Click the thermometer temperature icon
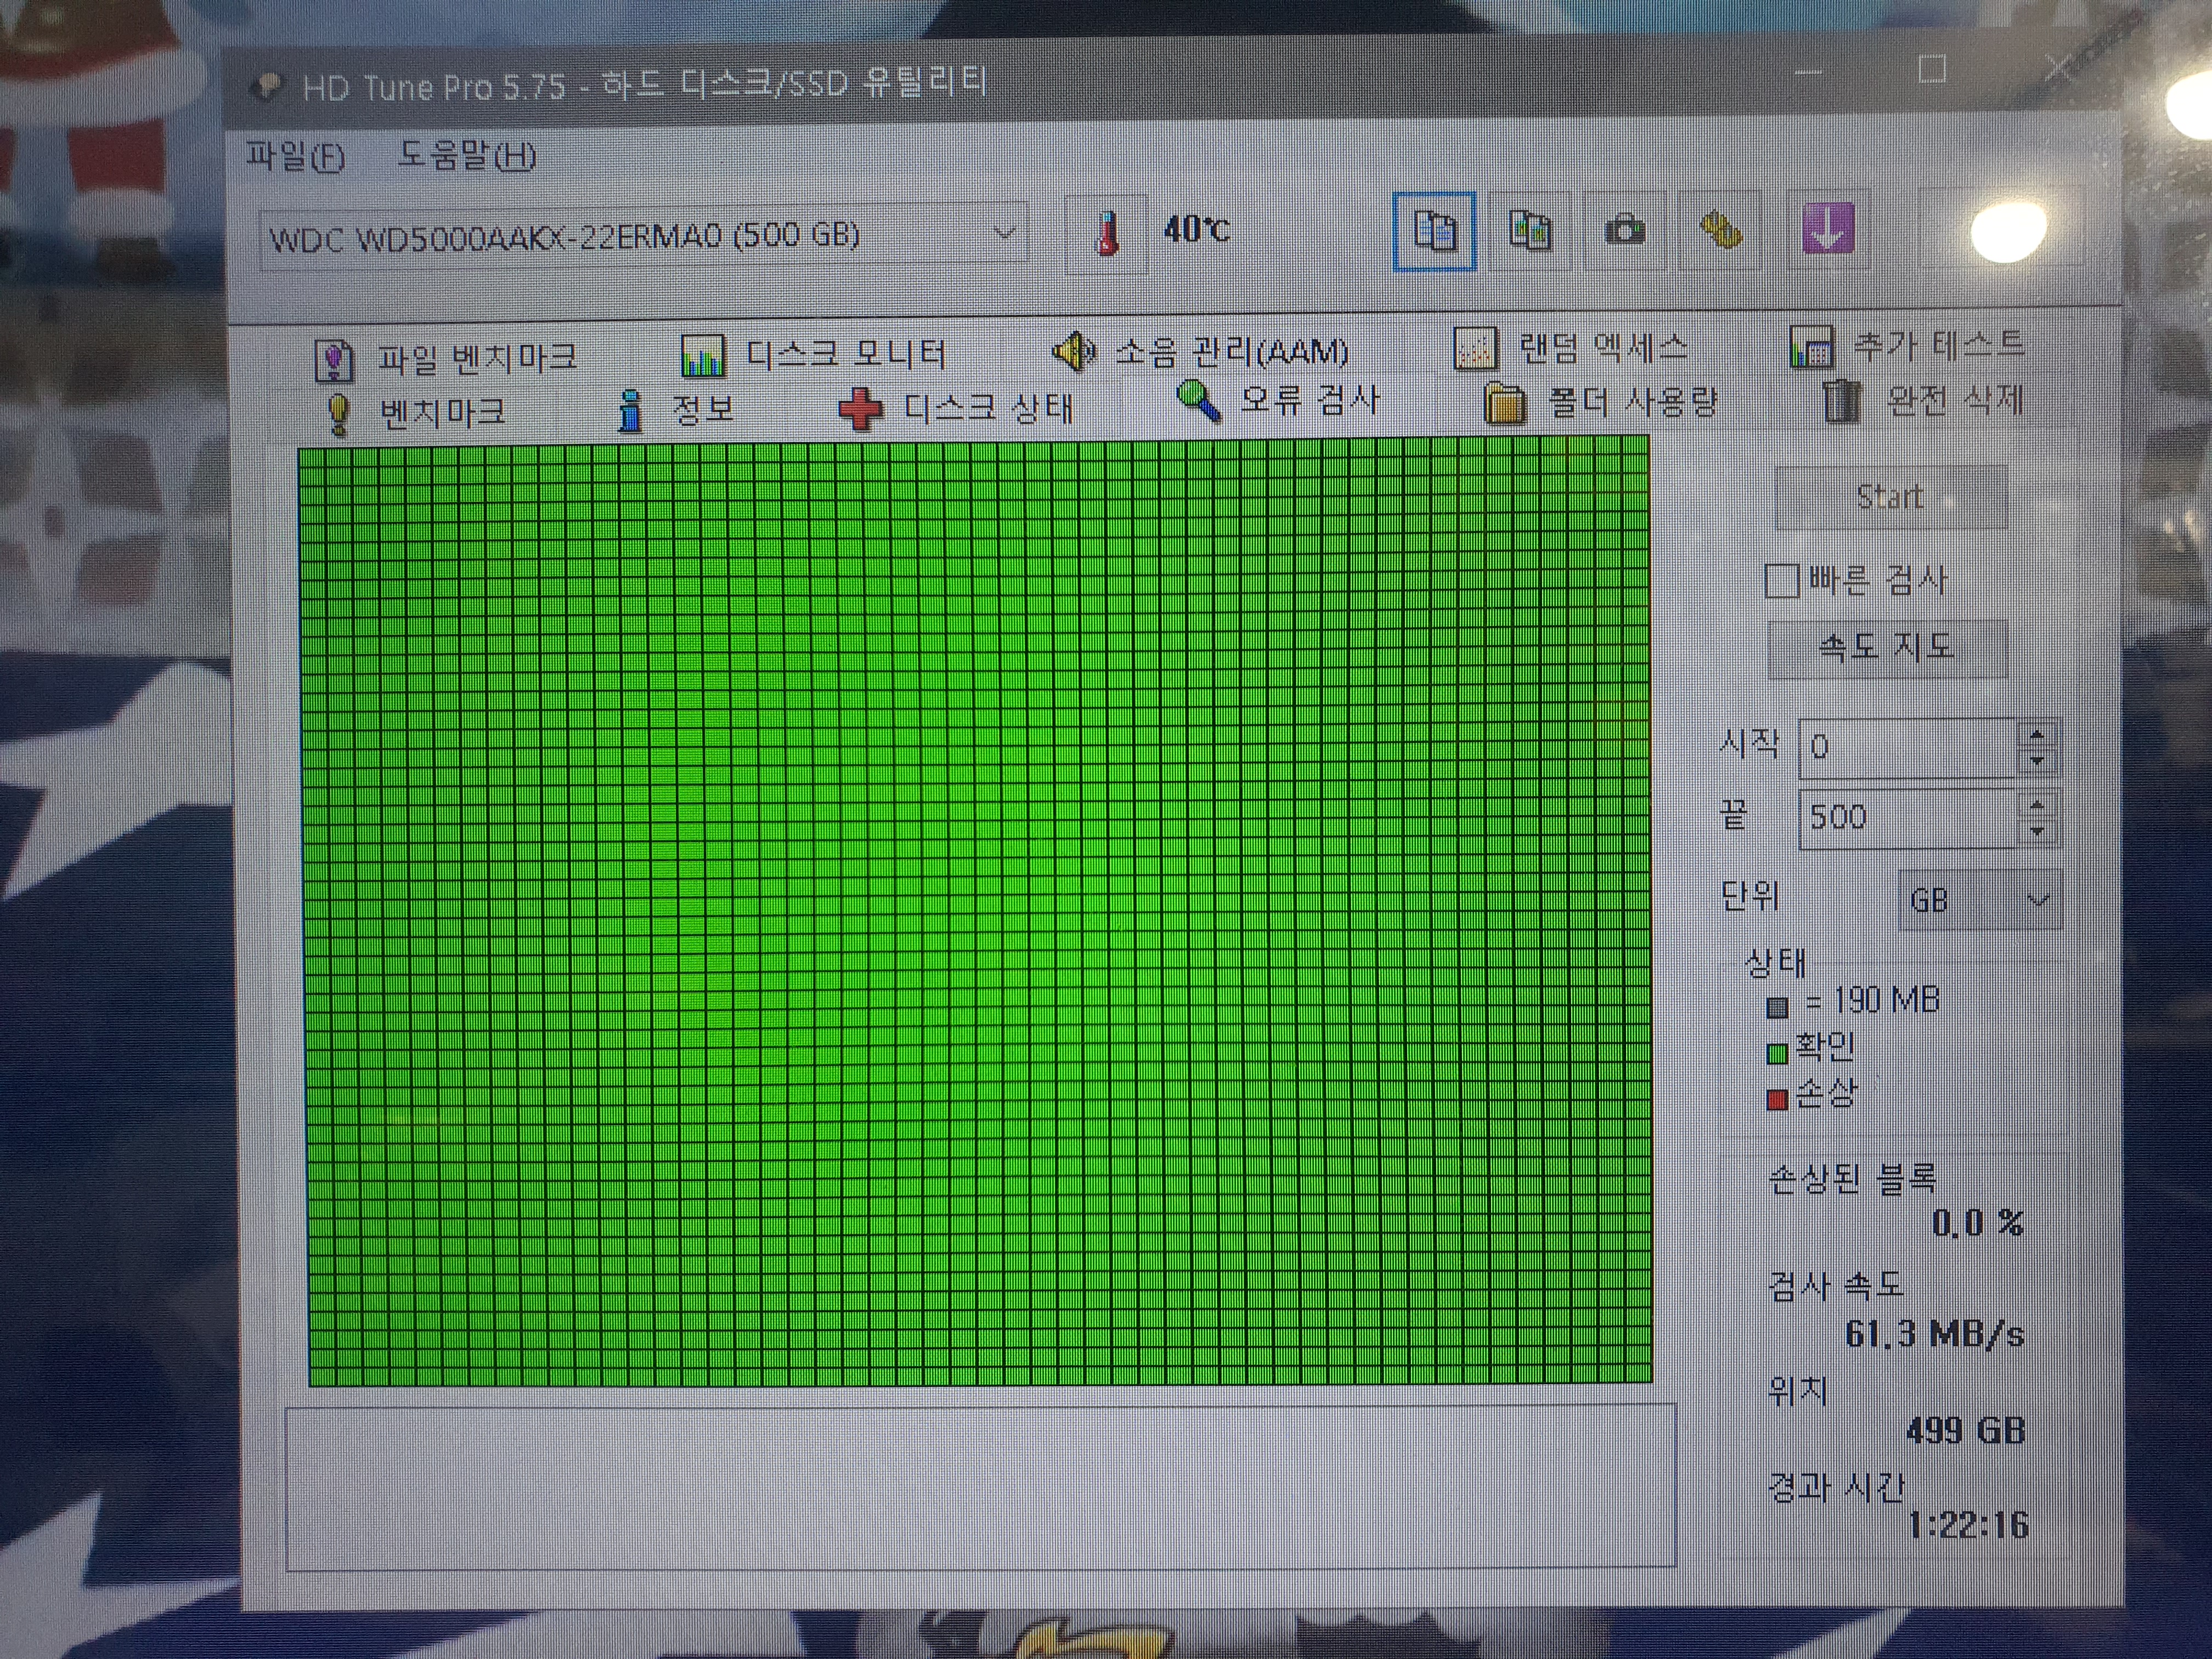 point(1106,233)
